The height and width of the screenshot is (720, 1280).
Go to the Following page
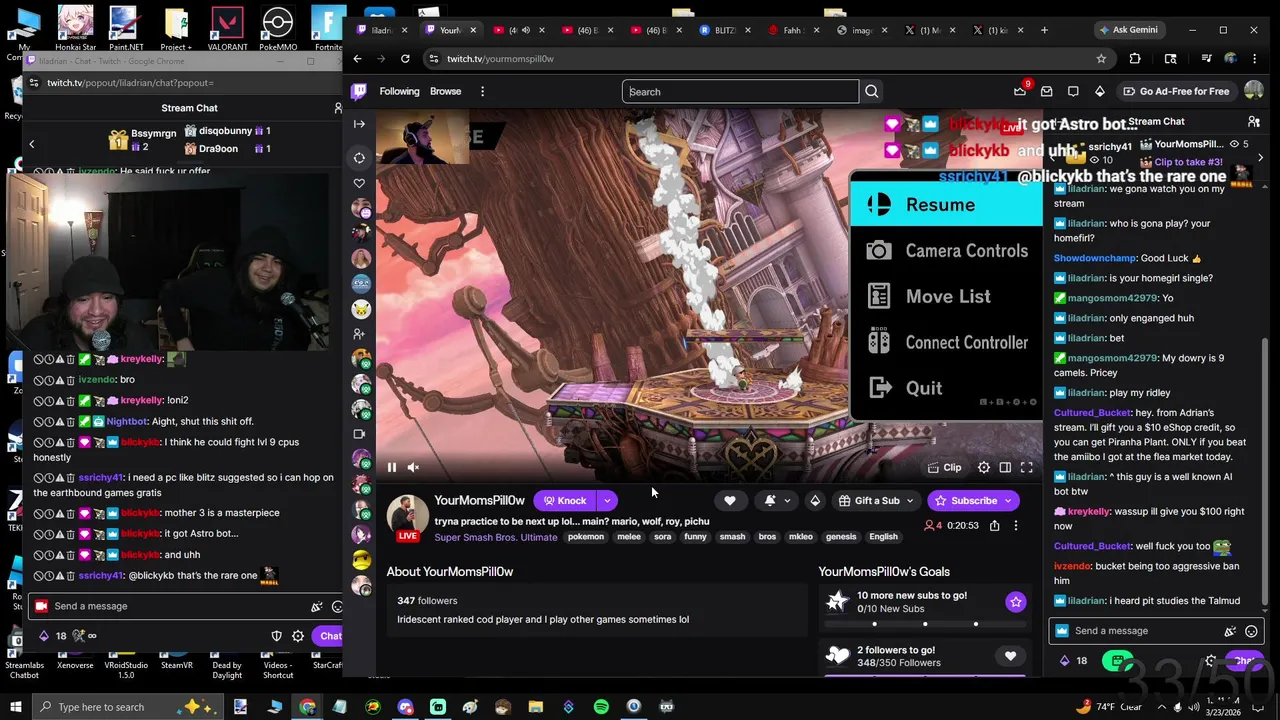[399, 91]
